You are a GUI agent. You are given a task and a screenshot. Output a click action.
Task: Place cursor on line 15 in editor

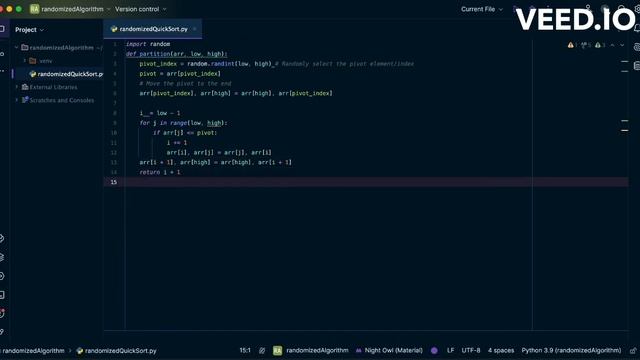pos(376,182)
